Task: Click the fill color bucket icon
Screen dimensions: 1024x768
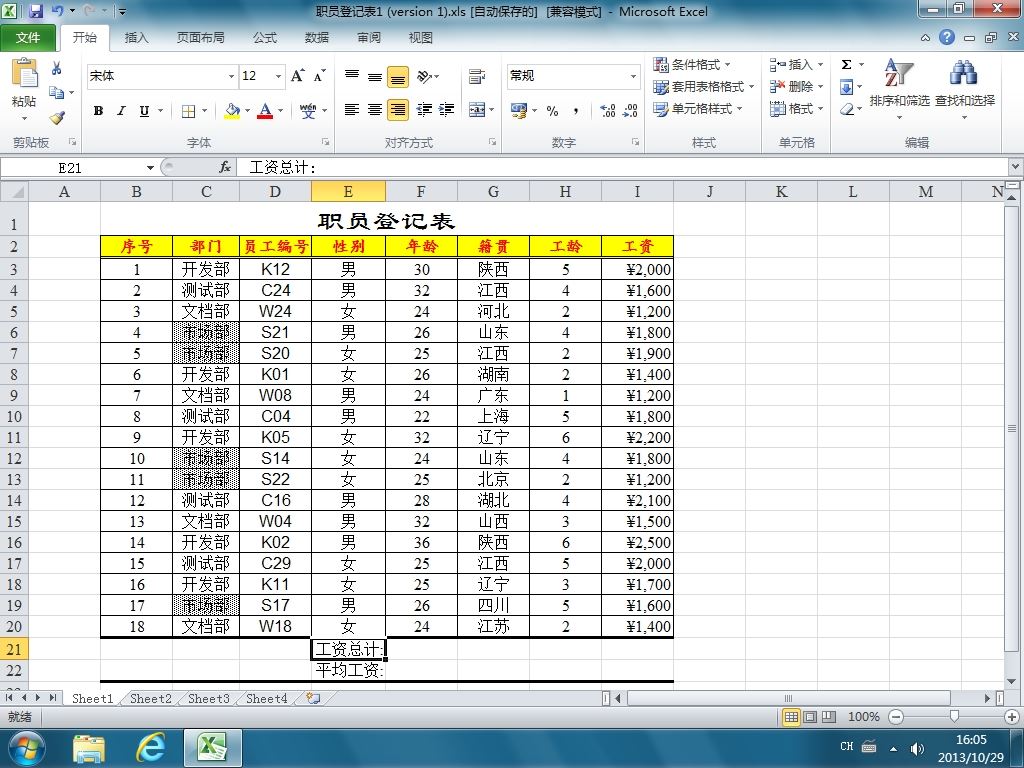Action: 232,110
